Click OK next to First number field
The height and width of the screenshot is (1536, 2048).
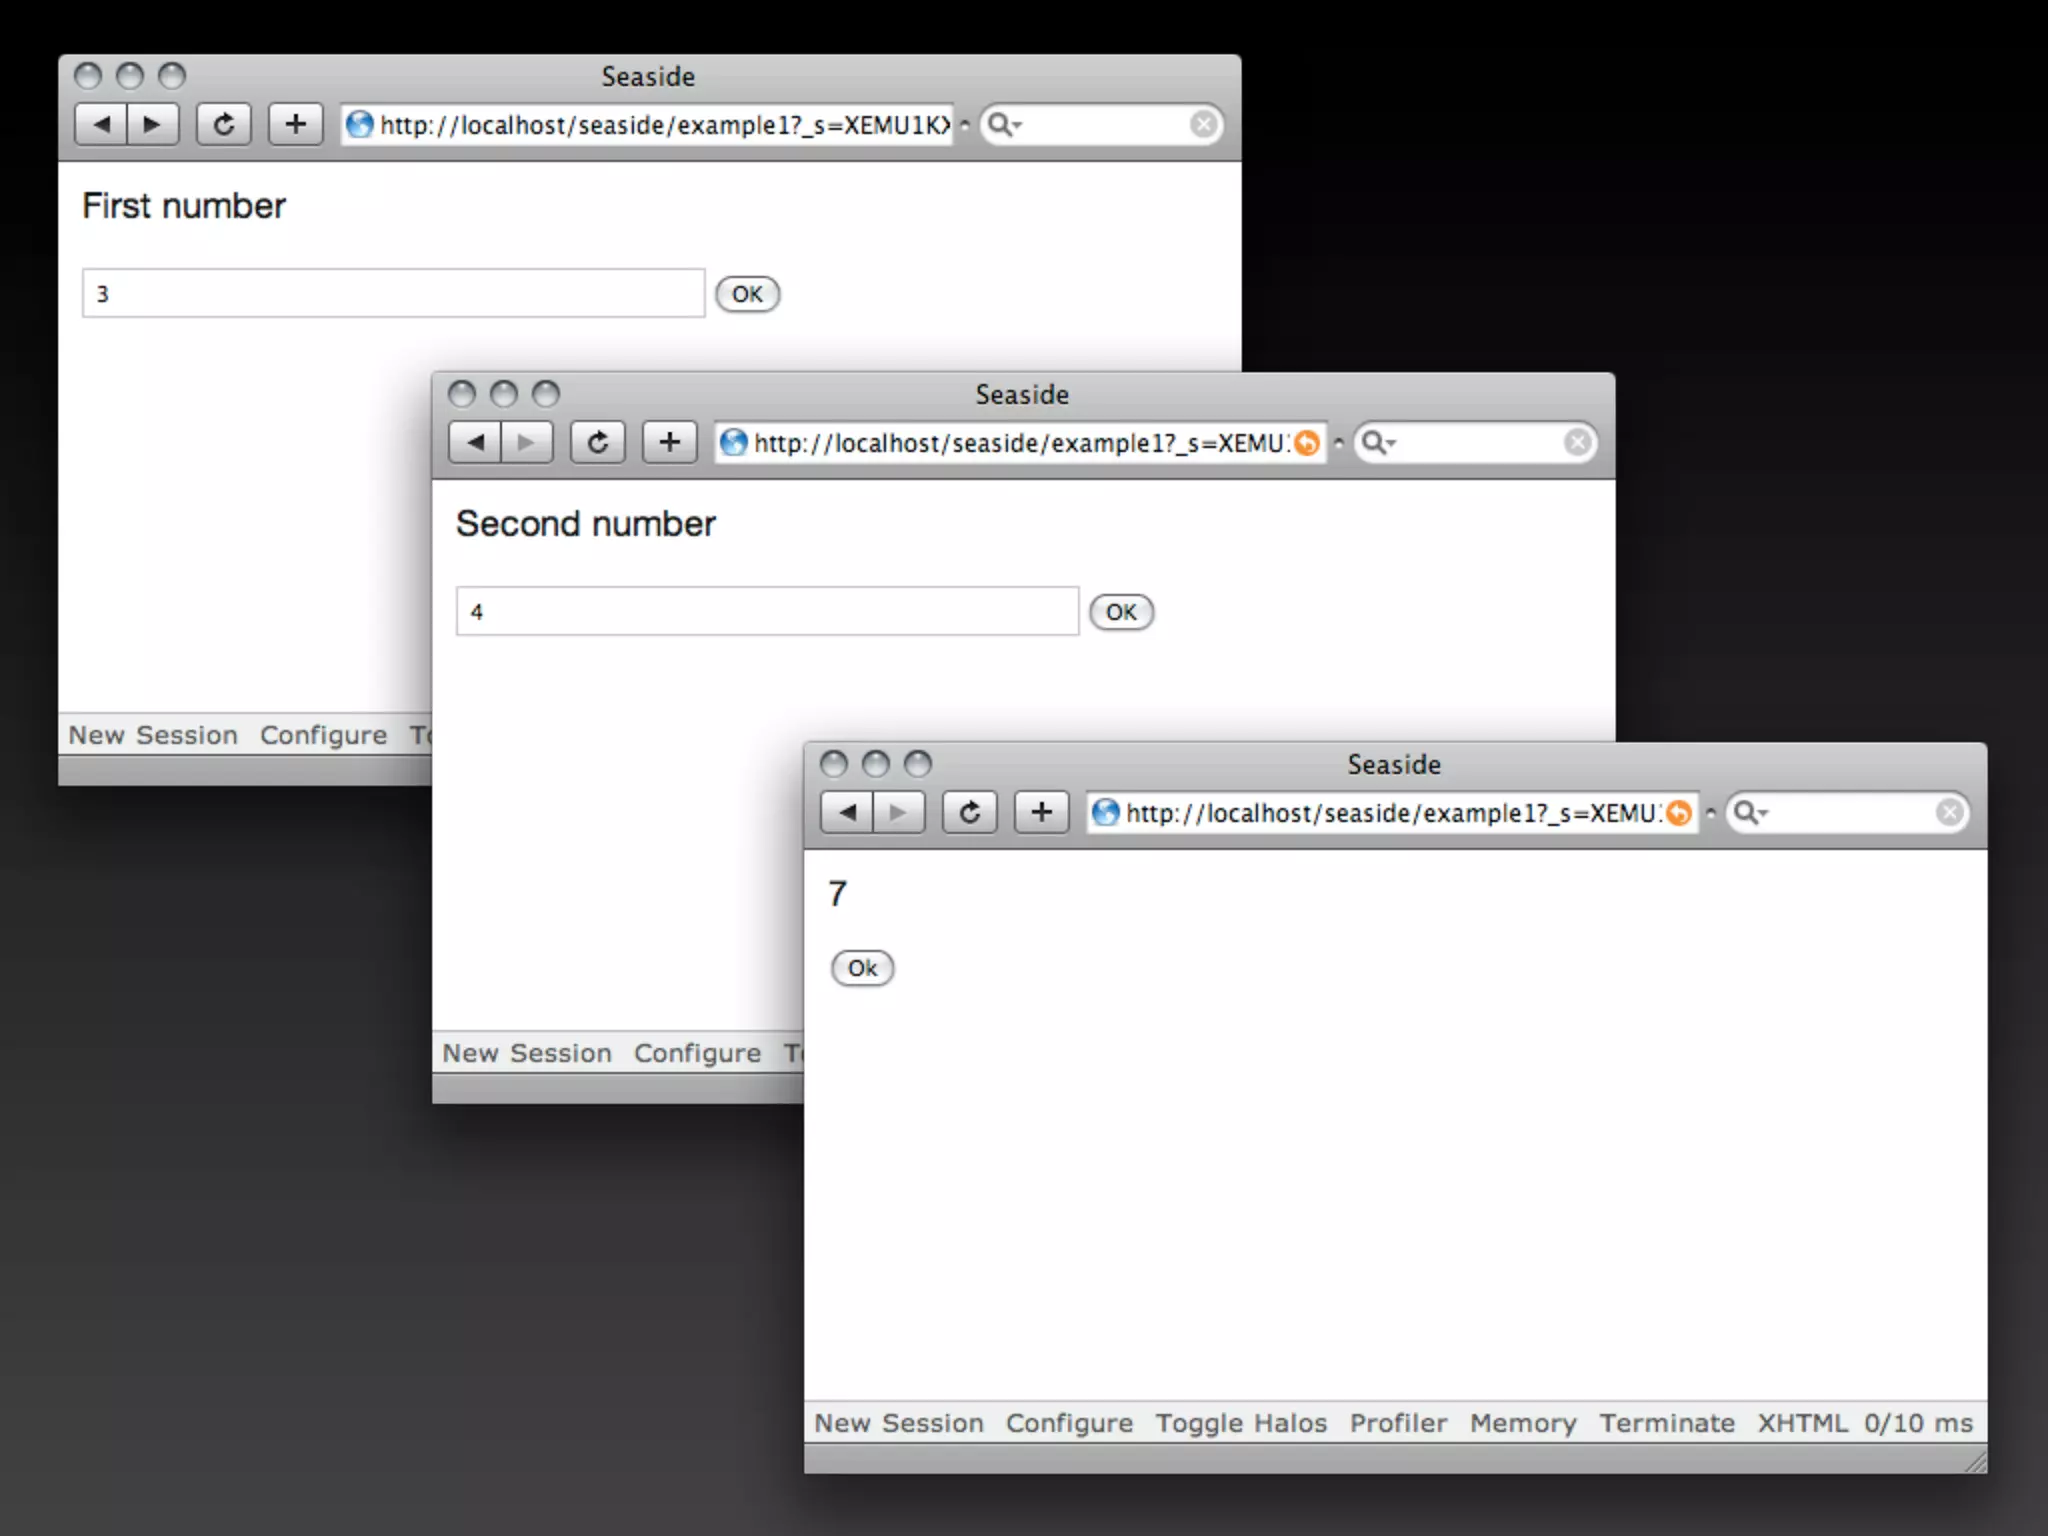point(747,294)
